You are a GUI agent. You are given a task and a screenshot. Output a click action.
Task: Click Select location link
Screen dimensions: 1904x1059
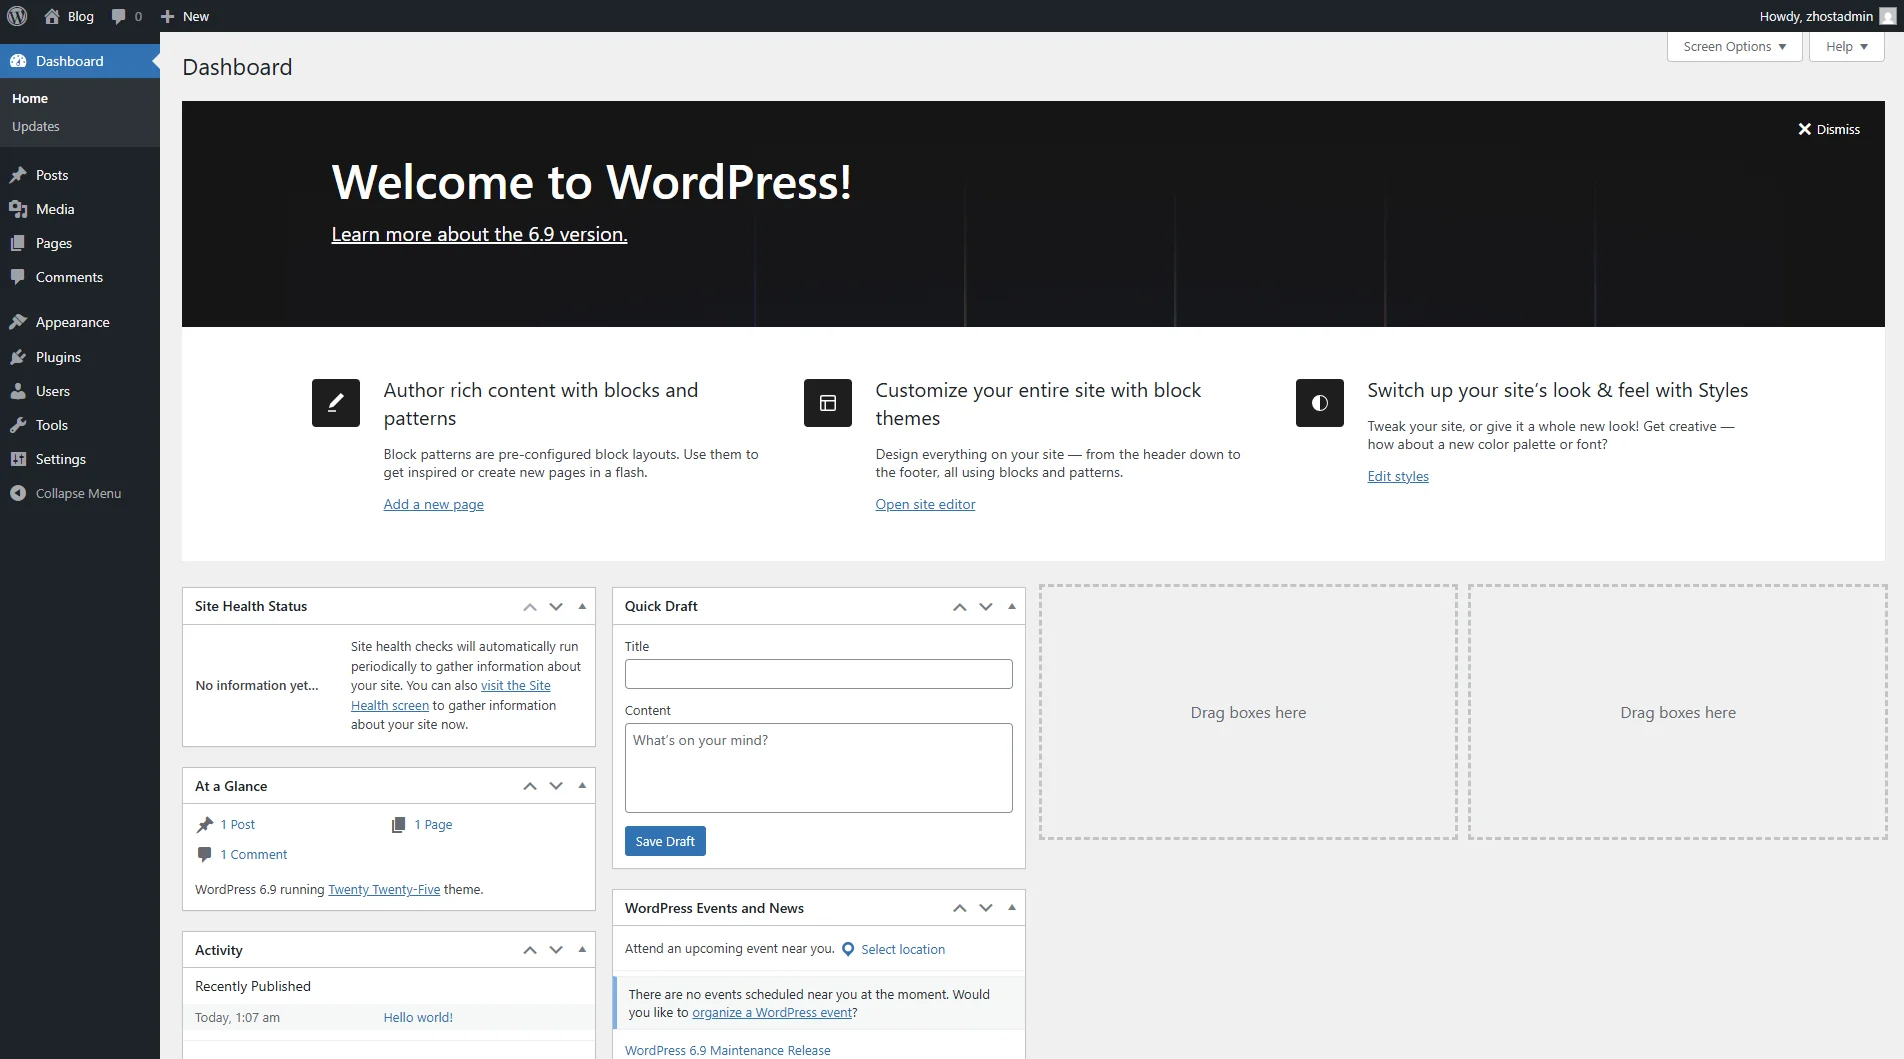coord(903,949)
